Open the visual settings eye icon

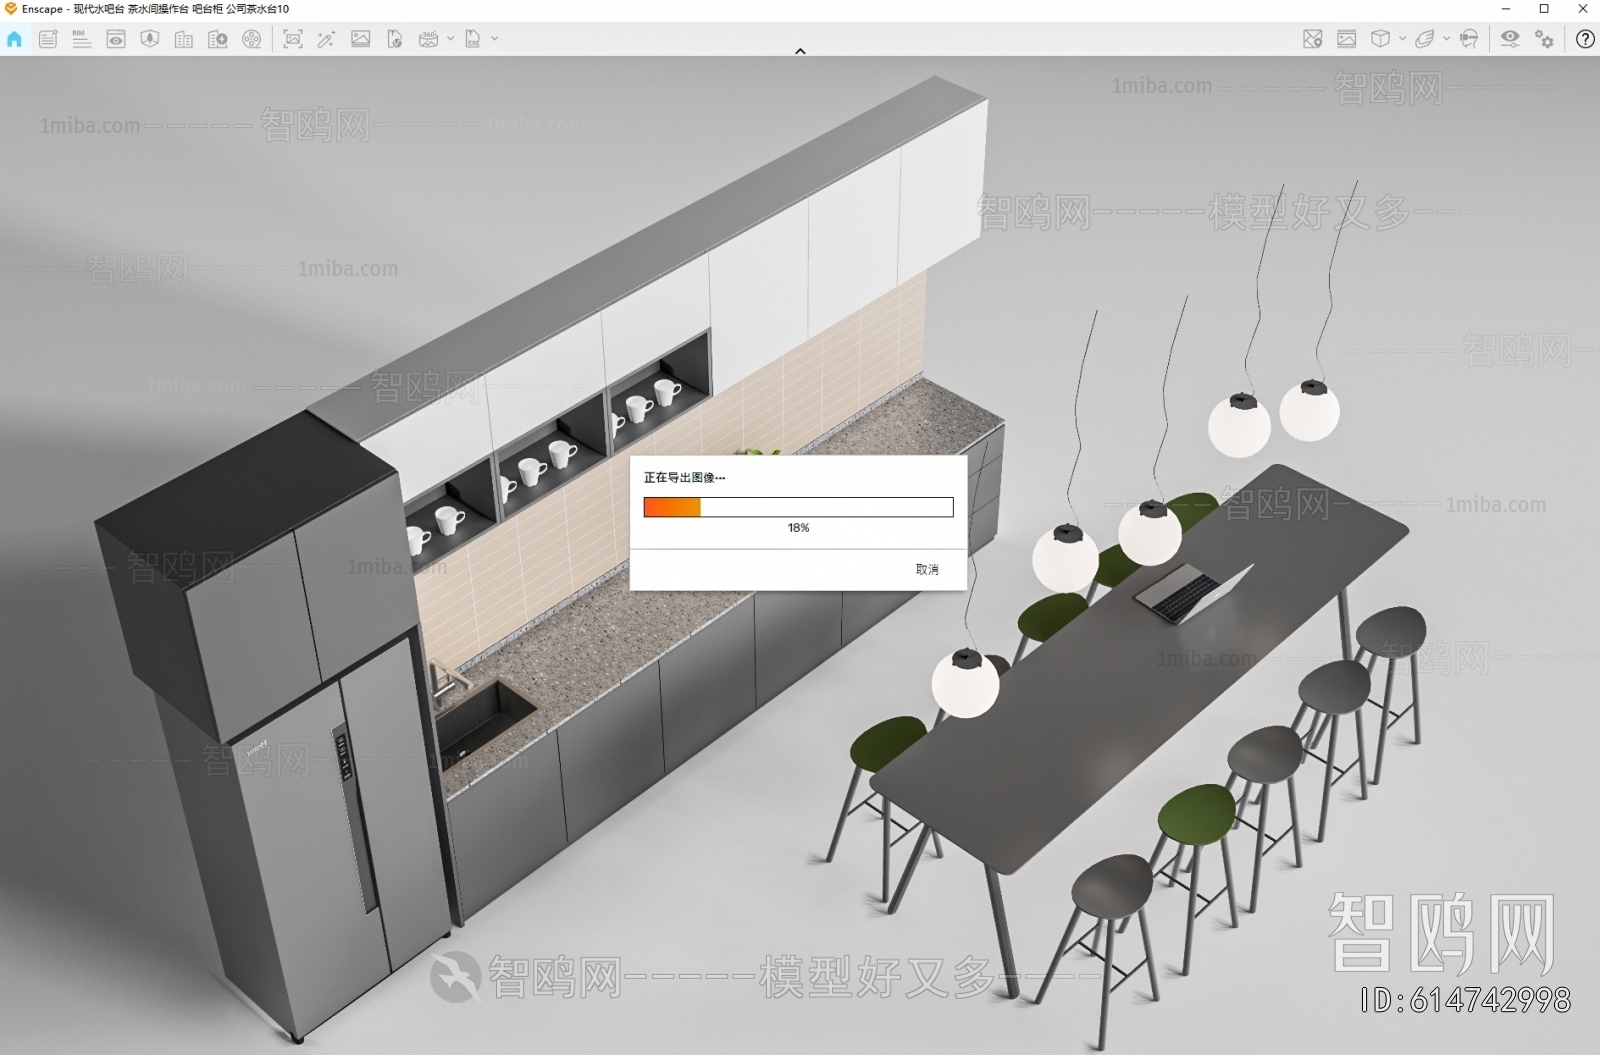click(1510, 40)
